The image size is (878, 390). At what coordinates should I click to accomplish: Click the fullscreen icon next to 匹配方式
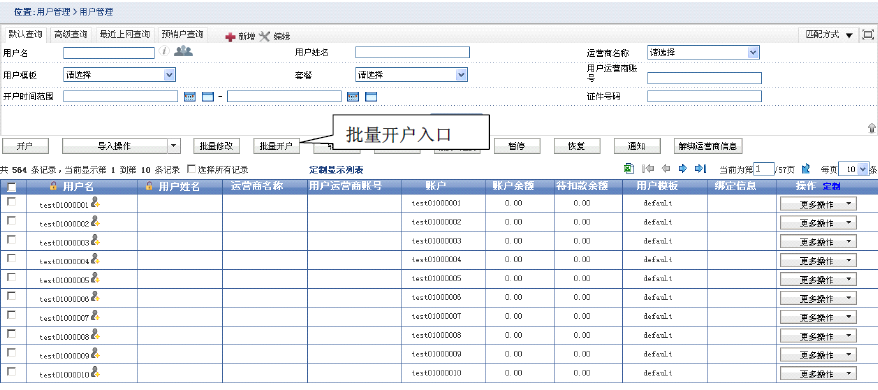867,34
